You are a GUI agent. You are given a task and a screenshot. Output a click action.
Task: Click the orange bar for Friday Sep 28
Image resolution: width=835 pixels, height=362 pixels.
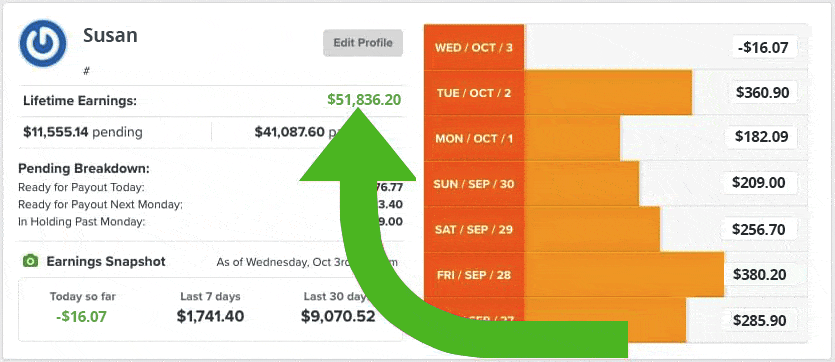coord(624,275)
